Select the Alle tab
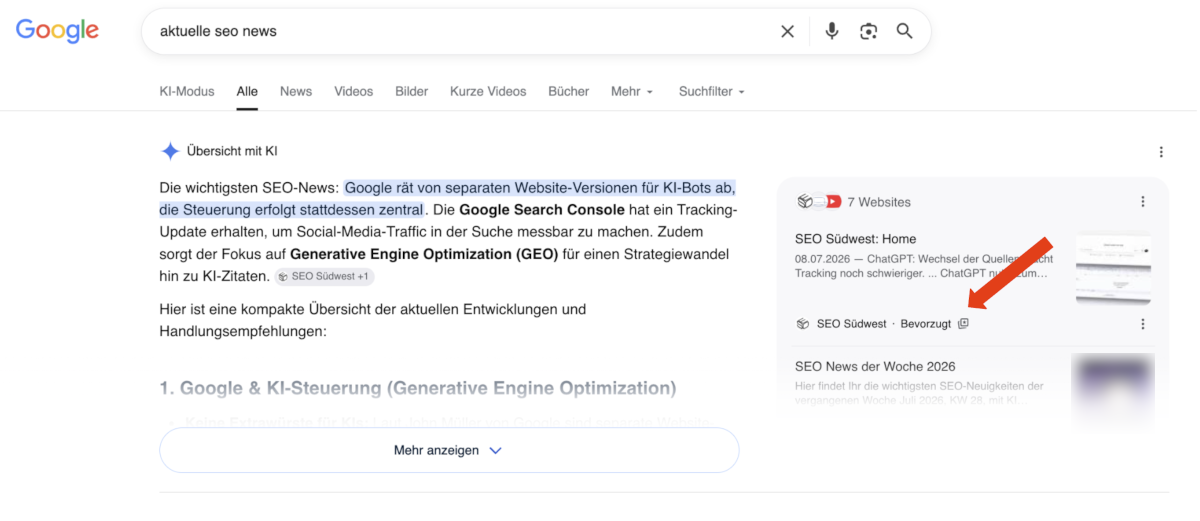The height and width of the screenshot is (521, 1200). (x=247, y=91)
